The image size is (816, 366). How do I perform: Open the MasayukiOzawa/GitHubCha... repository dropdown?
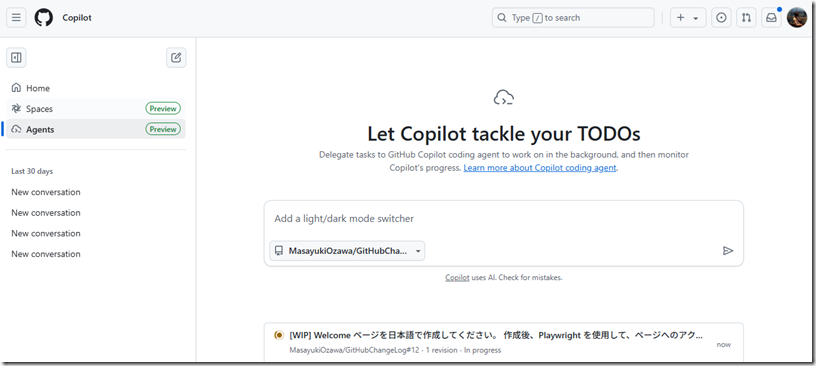(x=347, y=251)
